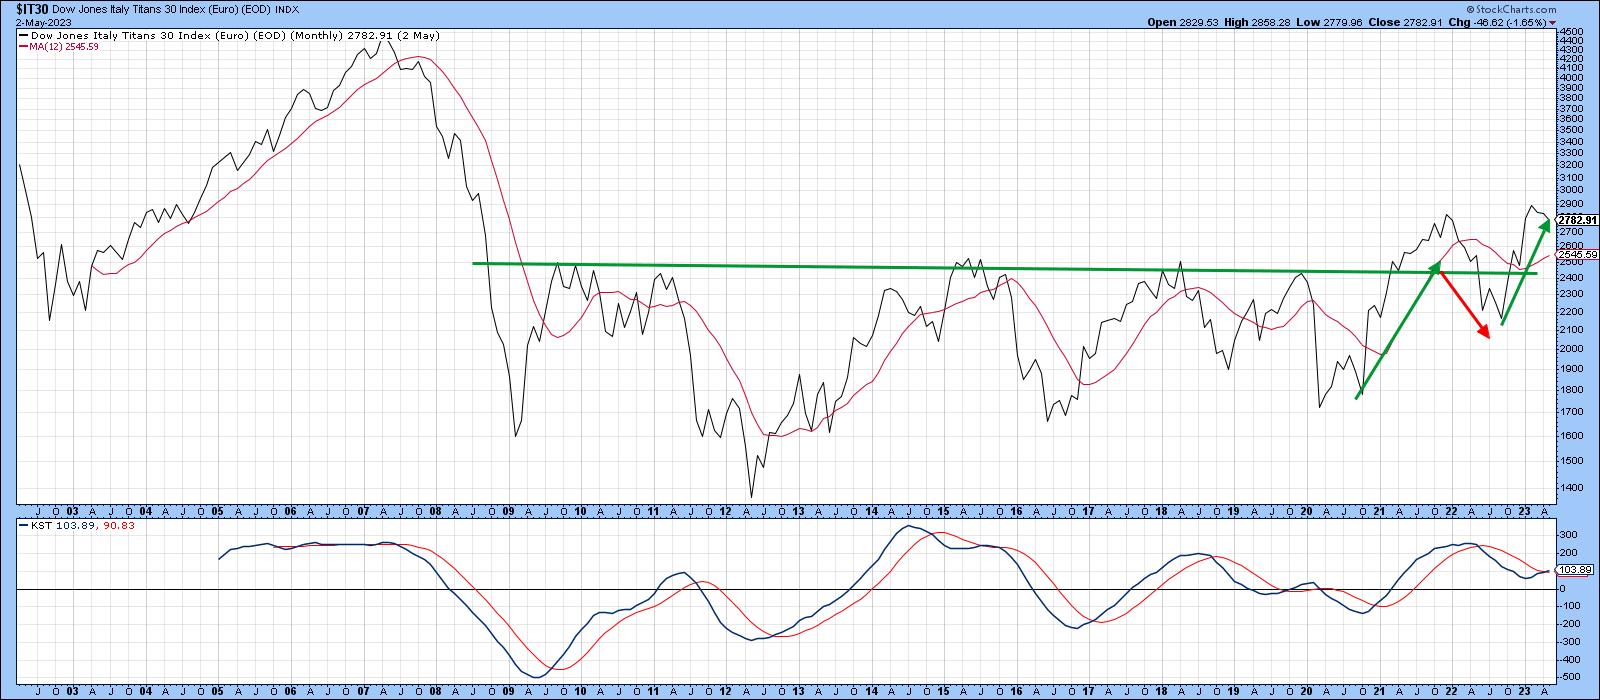This screenshot has height=700, width=1600.
Task: Select 4500 on the price scale
Action: pos(1571,32)
